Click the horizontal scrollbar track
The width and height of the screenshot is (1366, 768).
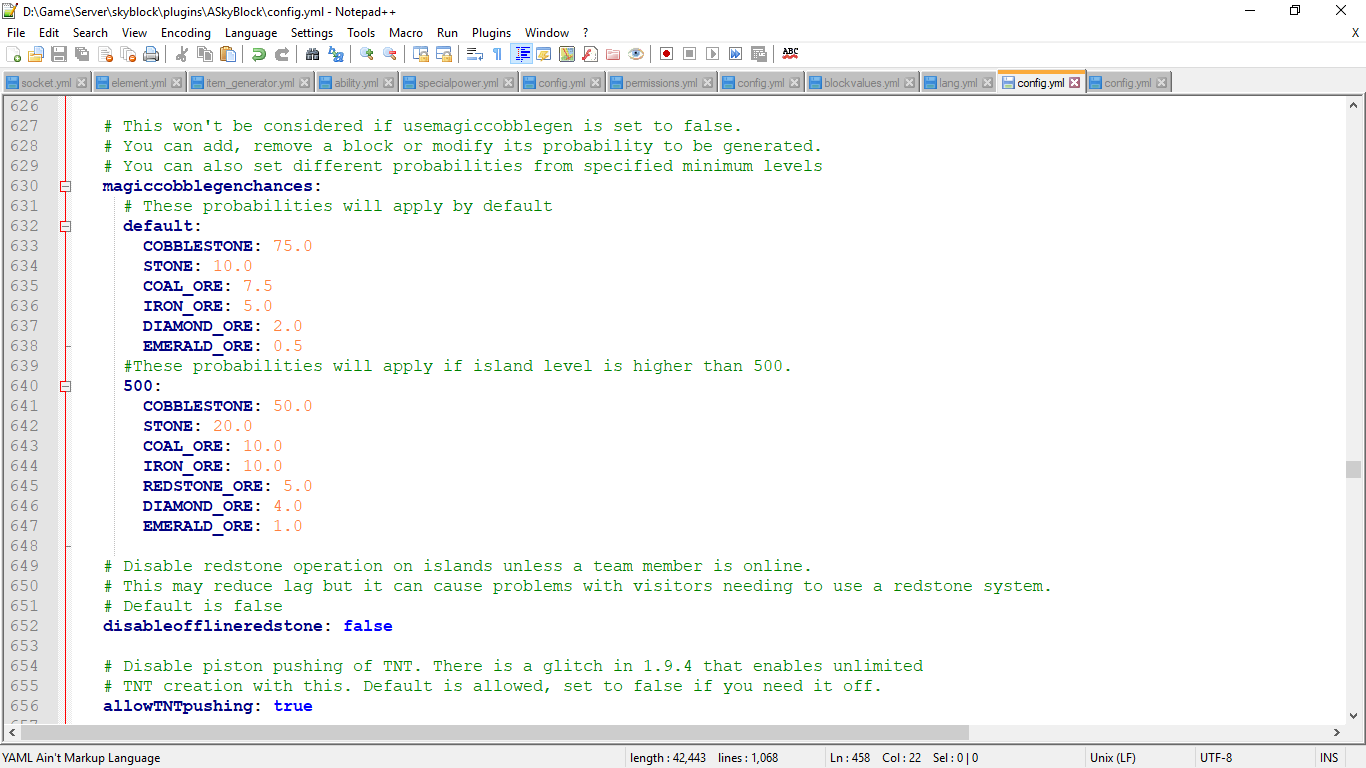click(x=1150, y=733)
